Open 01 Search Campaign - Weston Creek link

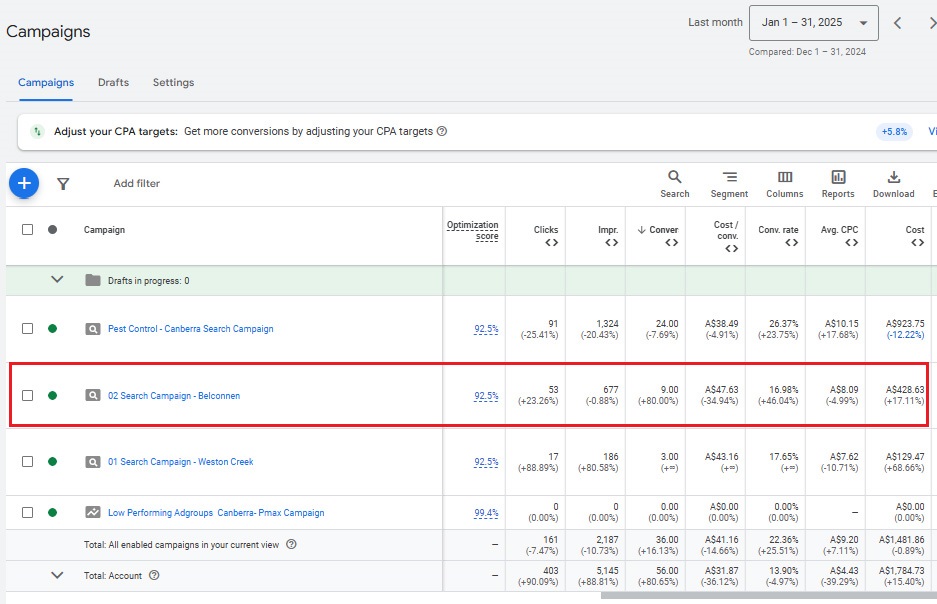tap(180, 462)
